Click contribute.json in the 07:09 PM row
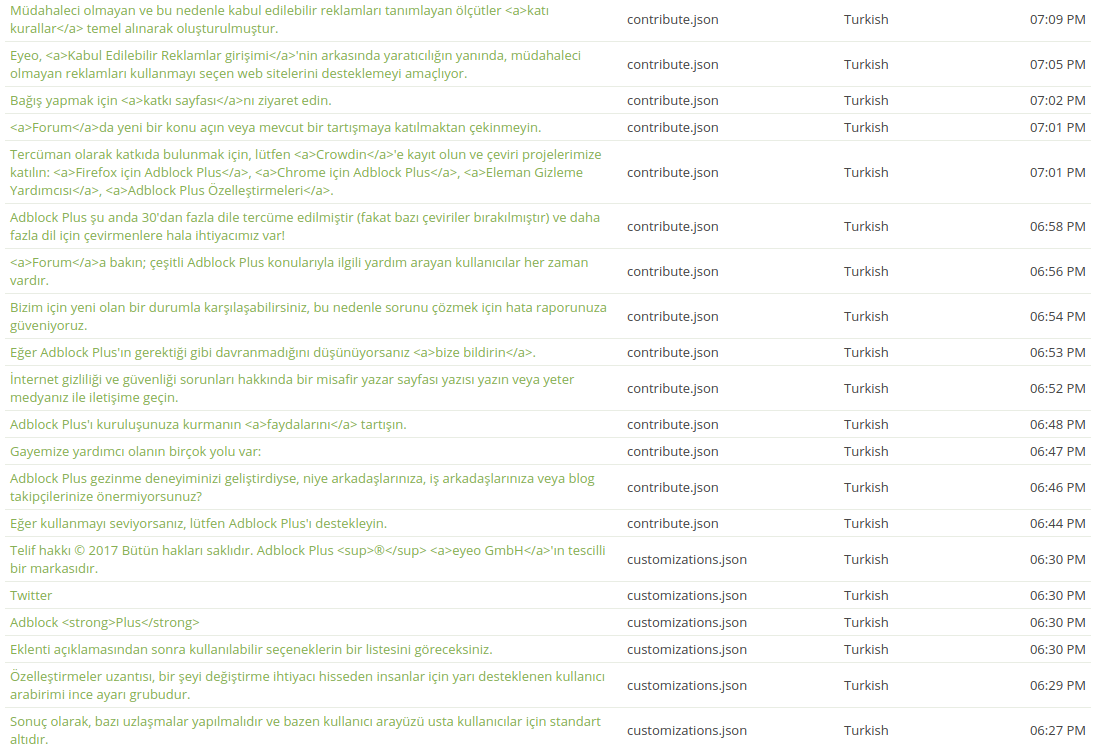The width and height of the screenshot is (1115, 749). pos(673,20)
